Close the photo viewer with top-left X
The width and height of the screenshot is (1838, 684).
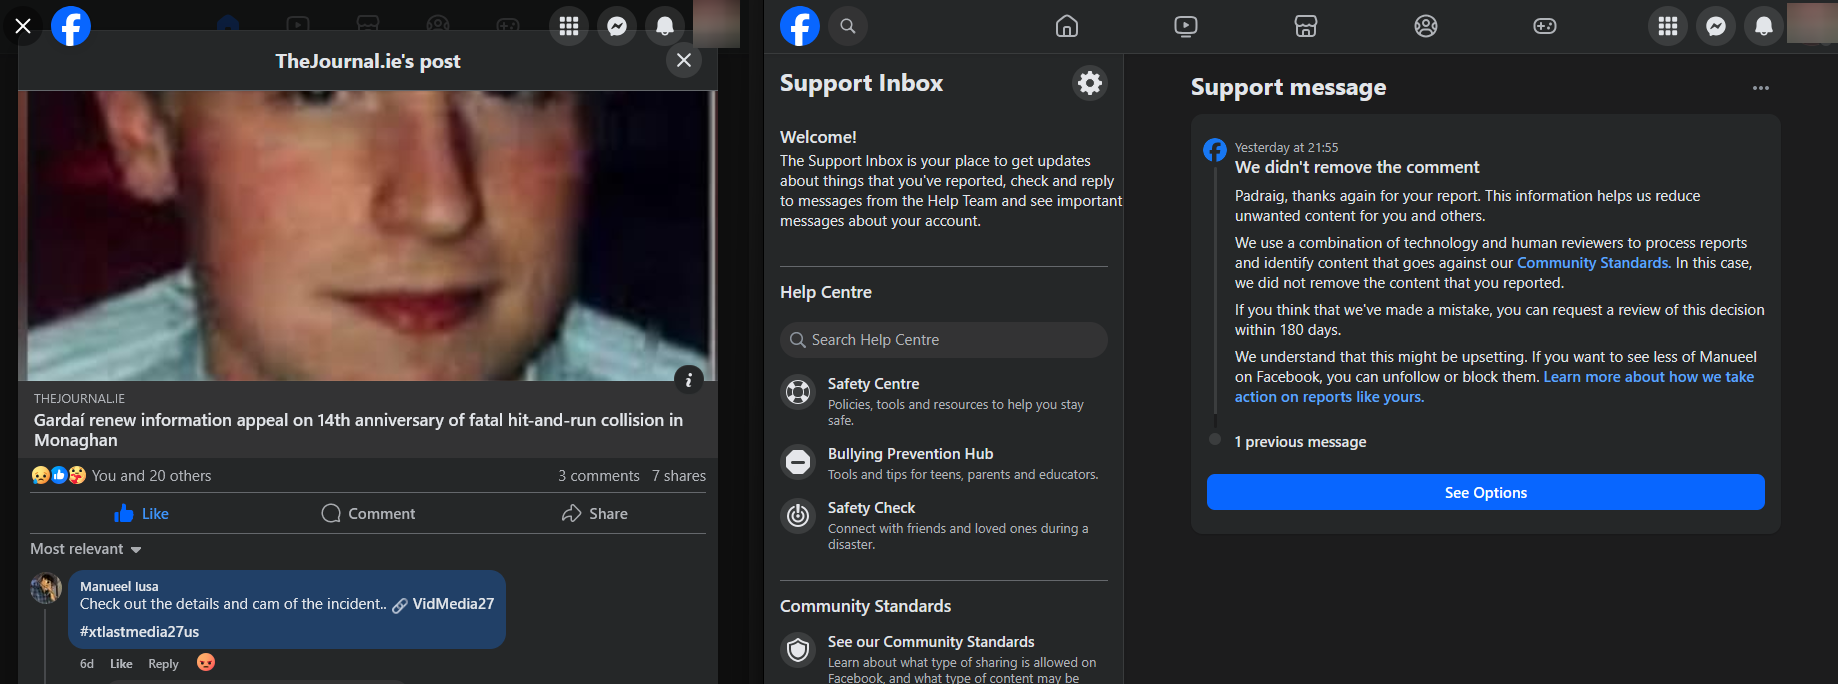[23, 26]
